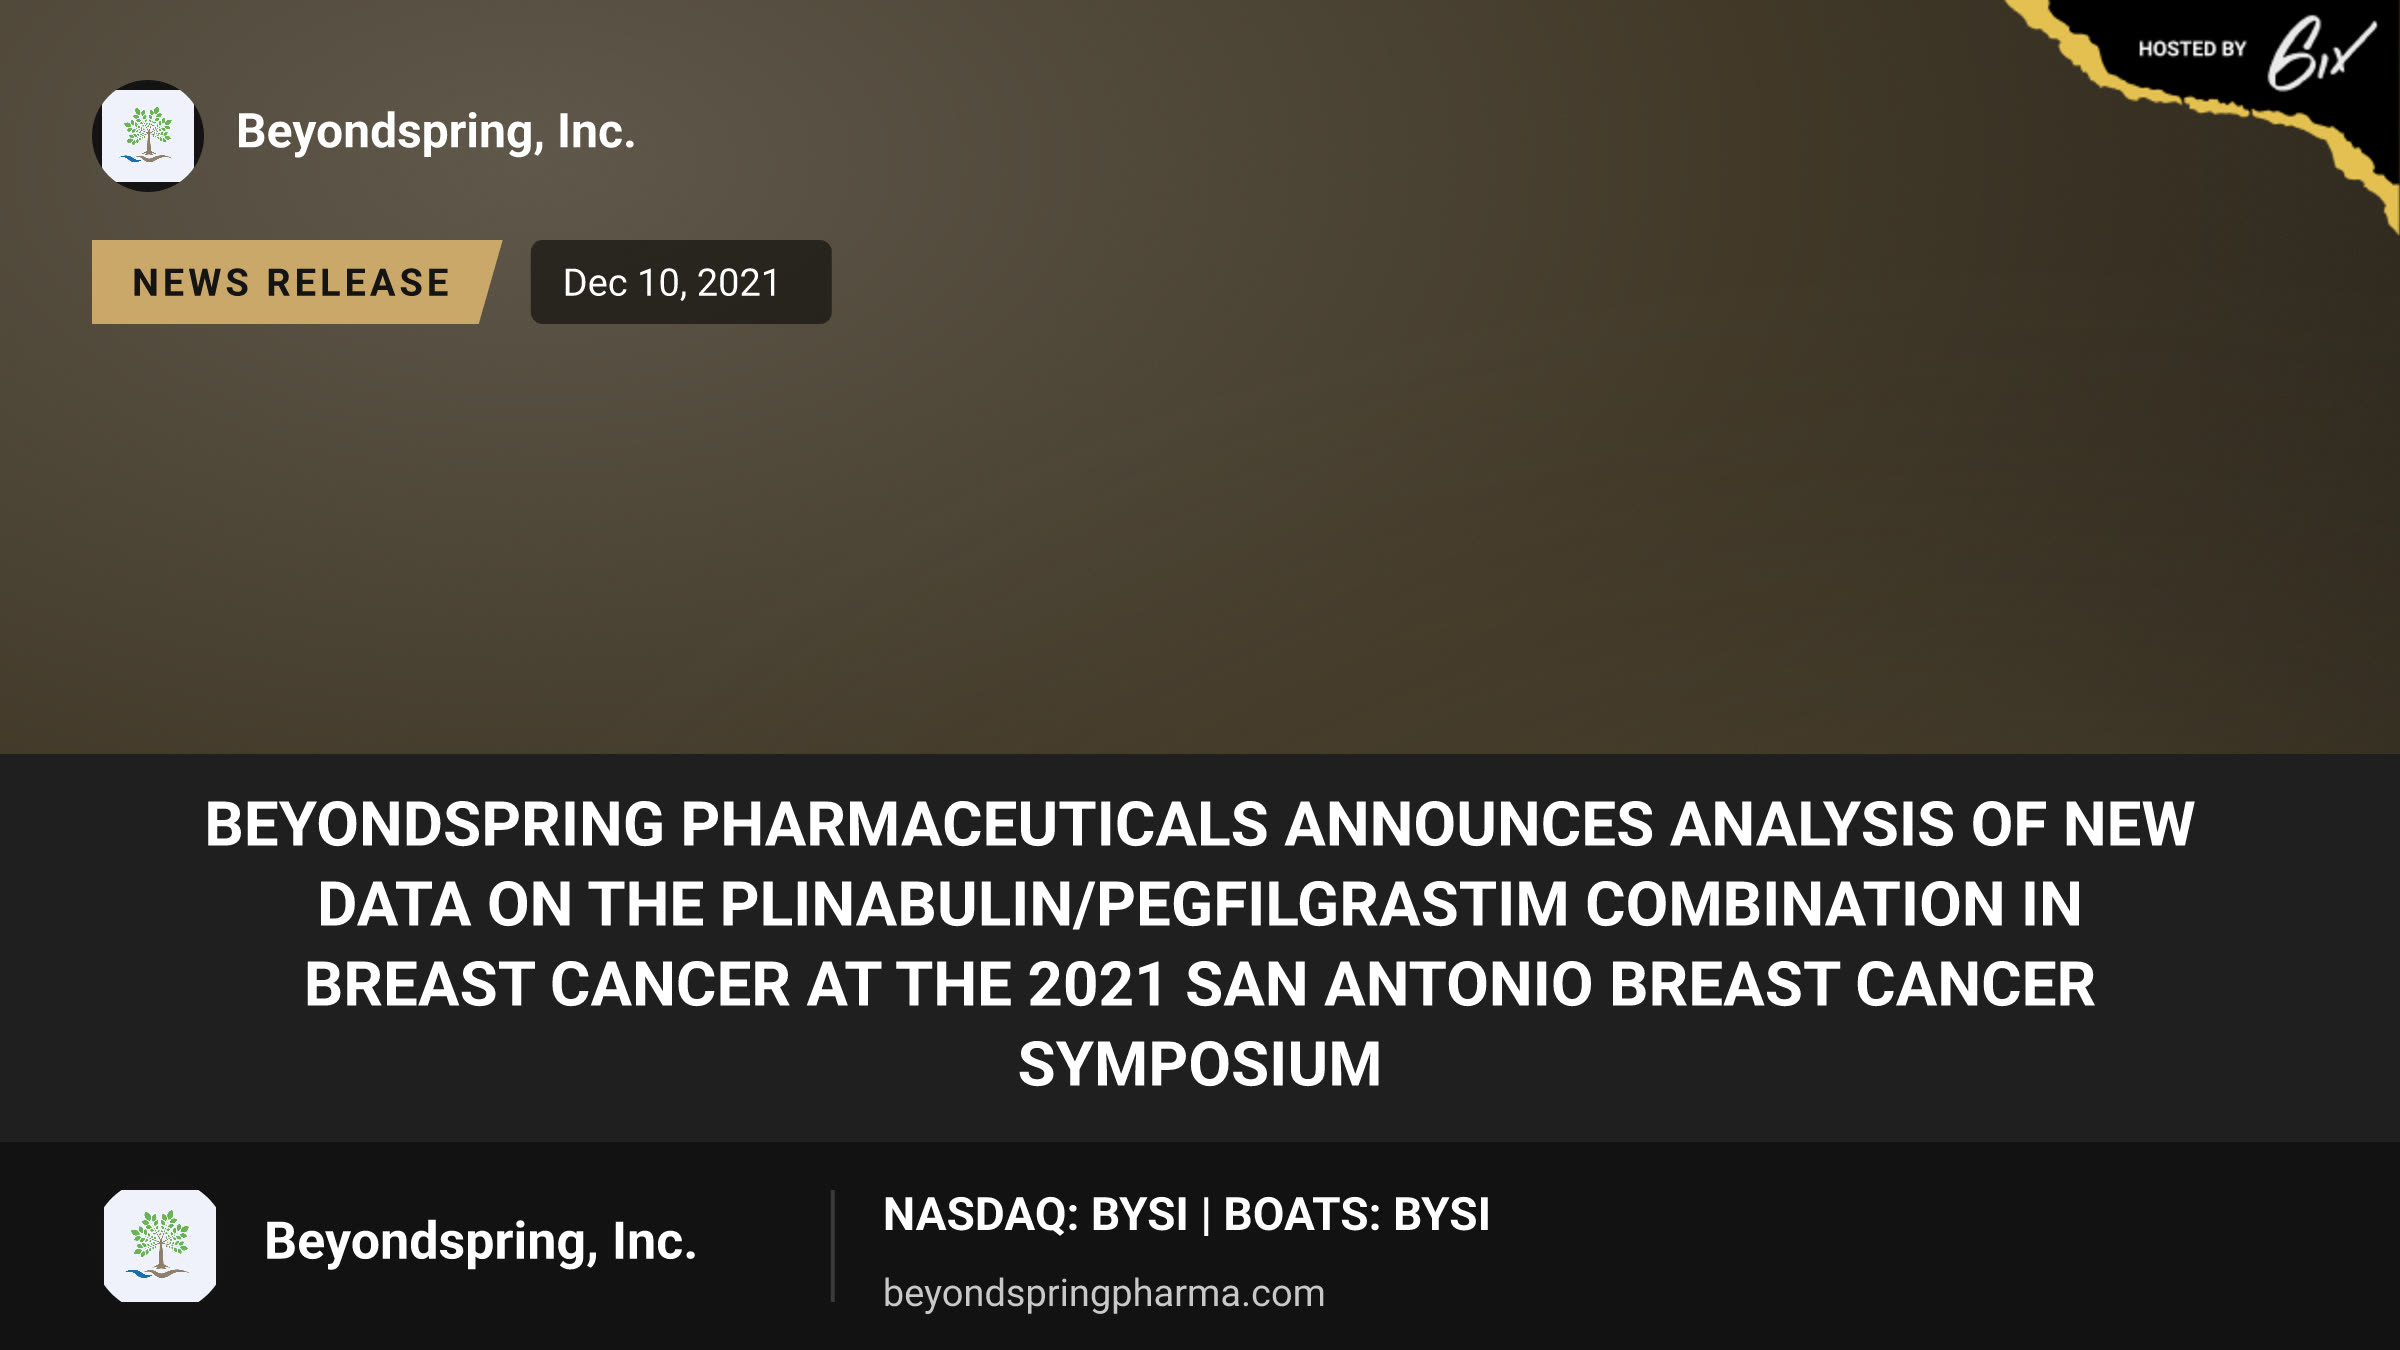
Task: Click the empty brown banner area
Action: coord(1400,500)
